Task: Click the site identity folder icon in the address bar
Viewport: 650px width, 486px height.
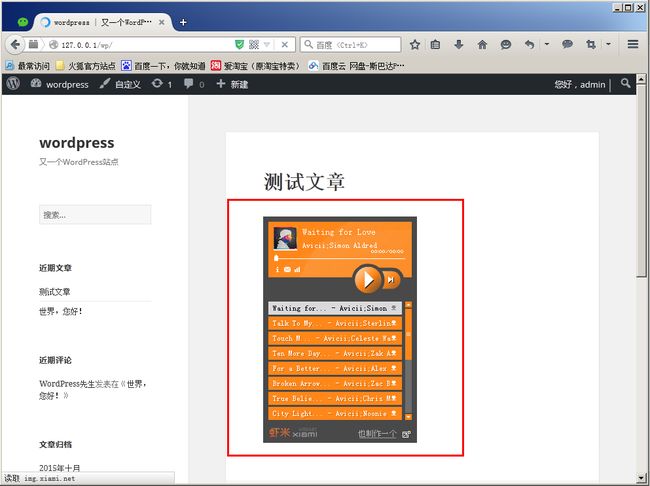Action: tap(34, 44)
